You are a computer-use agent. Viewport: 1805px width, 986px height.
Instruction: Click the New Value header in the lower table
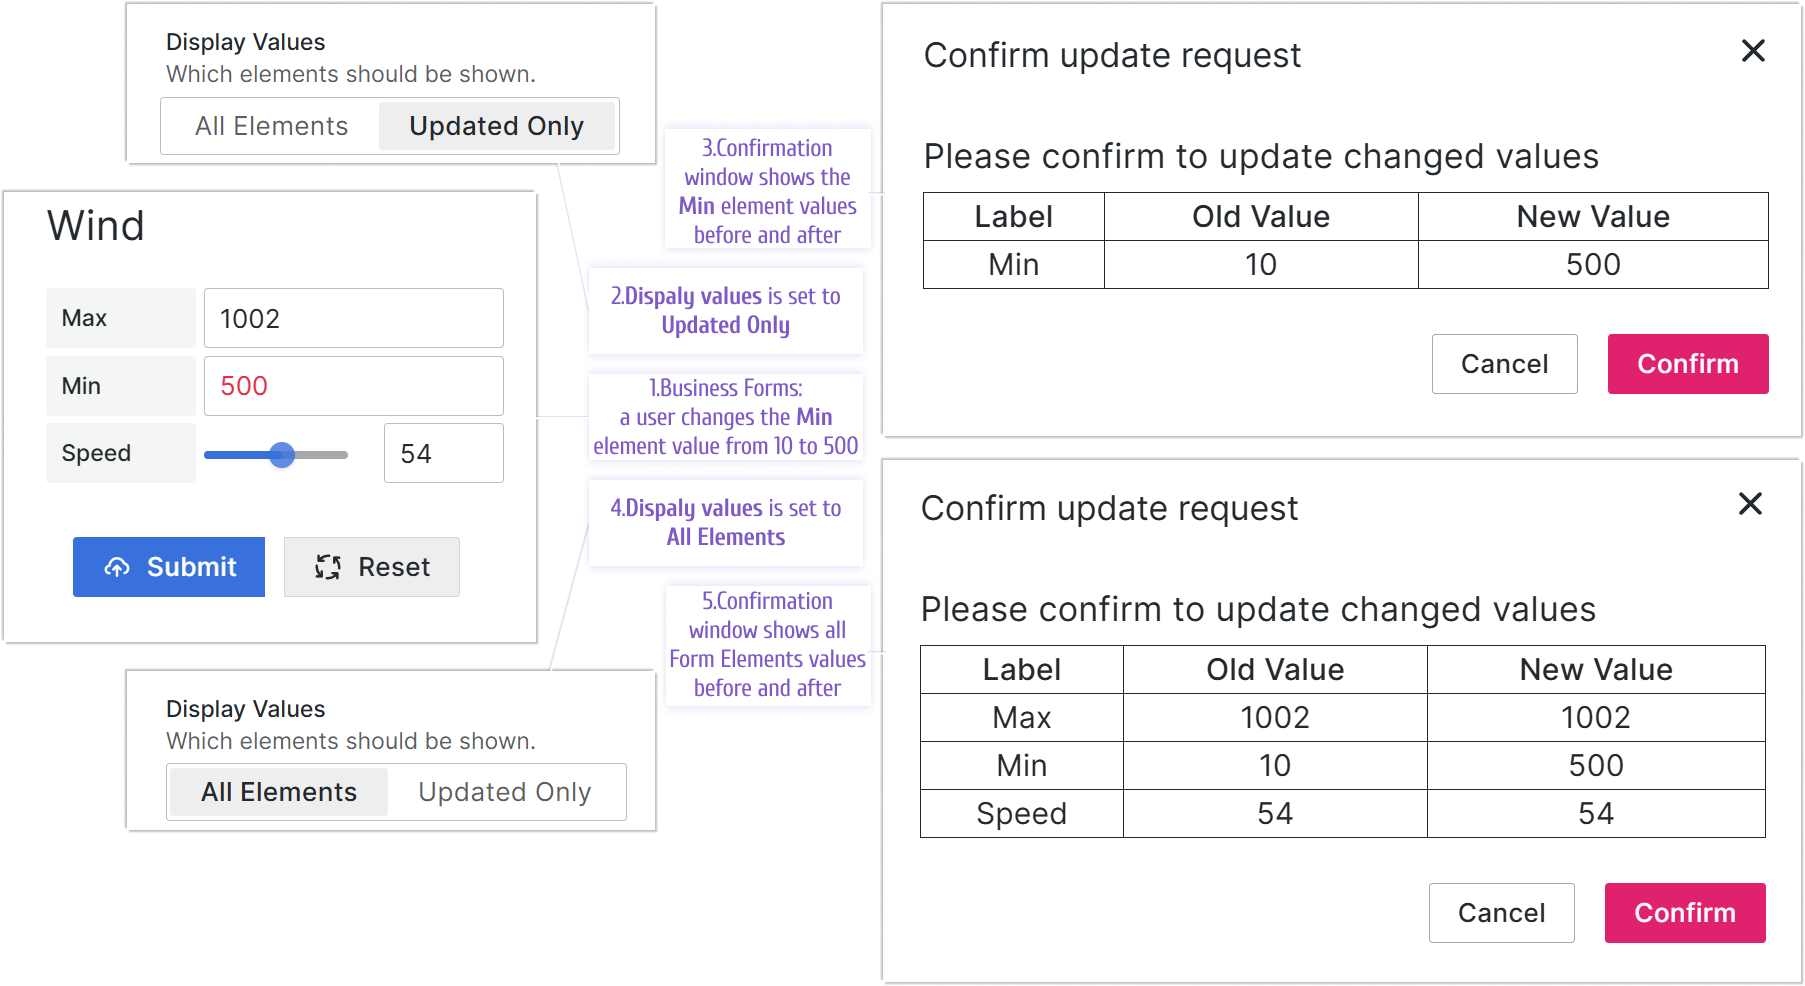[1596, 670]
